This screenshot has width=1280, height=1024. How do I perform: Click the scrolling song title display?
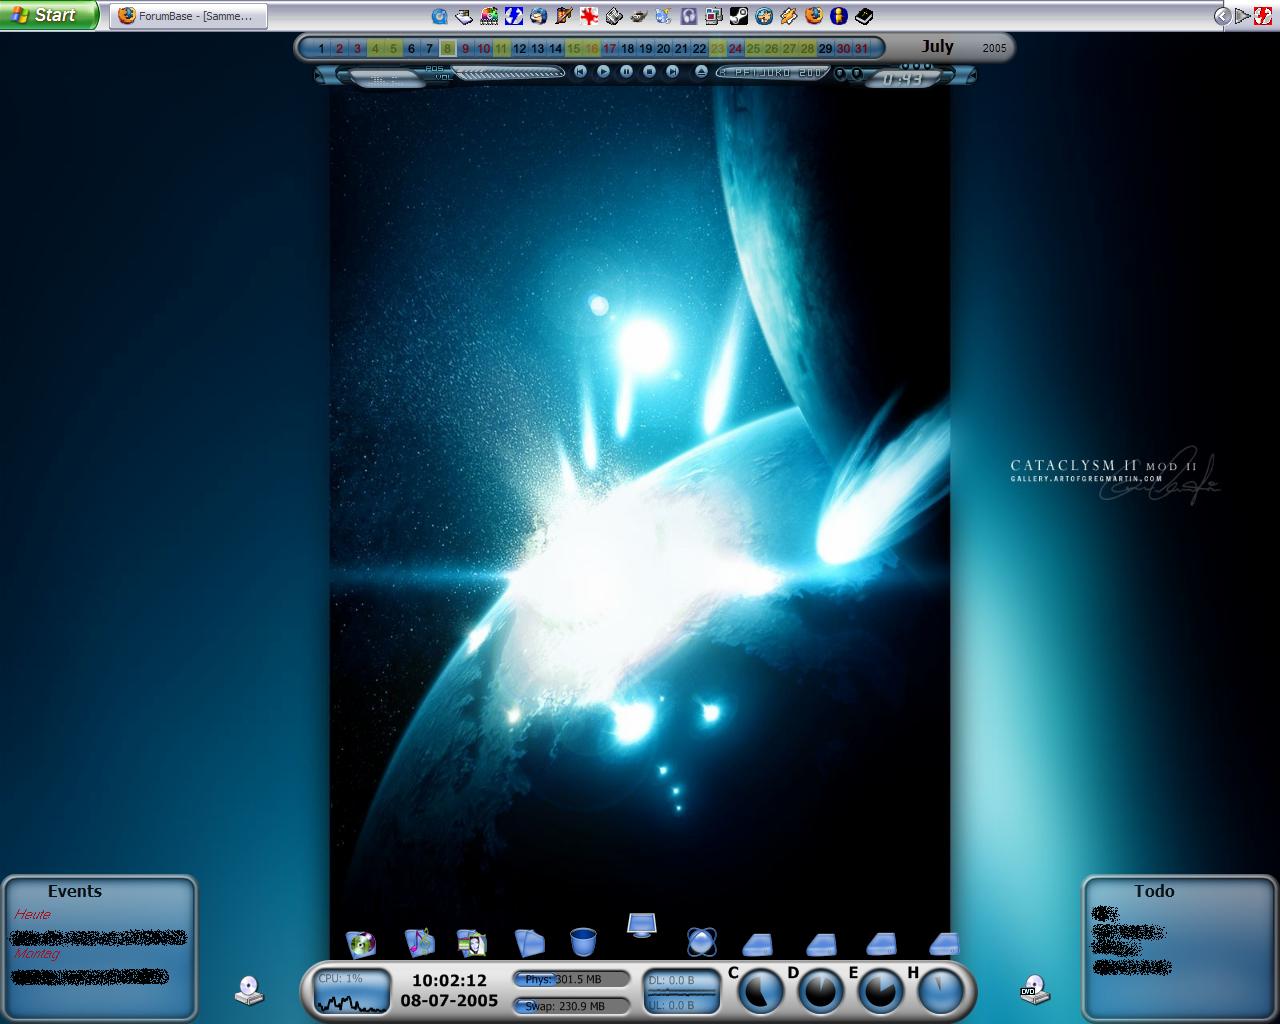pyautogui.click(x=773, y=73)
